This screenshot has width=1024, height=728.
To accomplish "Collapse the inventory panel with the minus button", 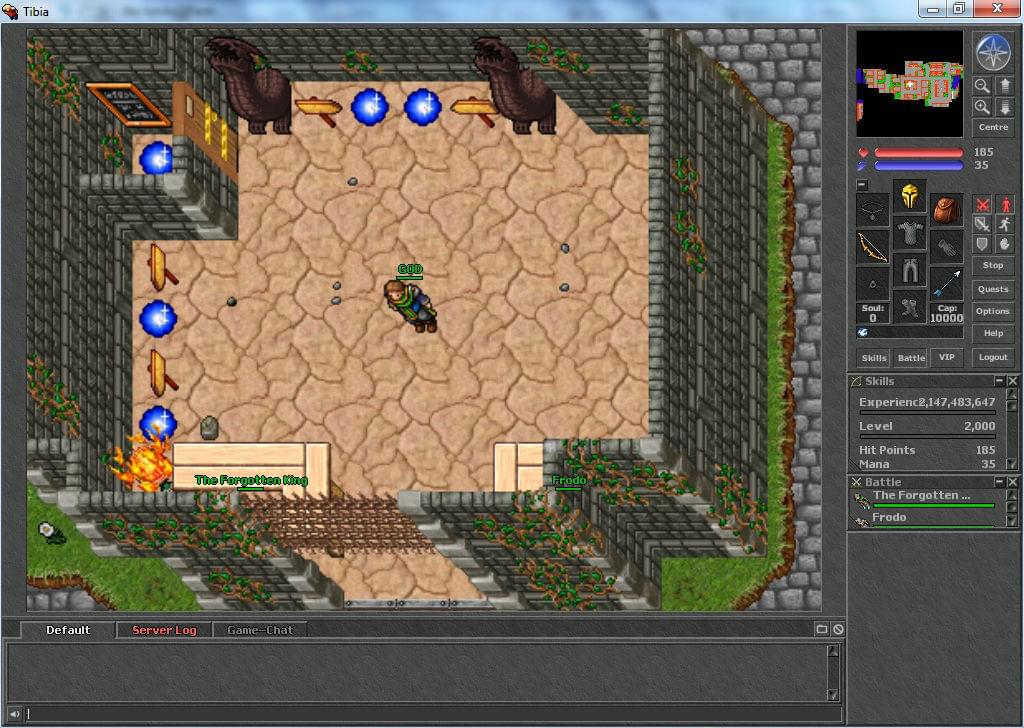I will [x=862, y=185].
